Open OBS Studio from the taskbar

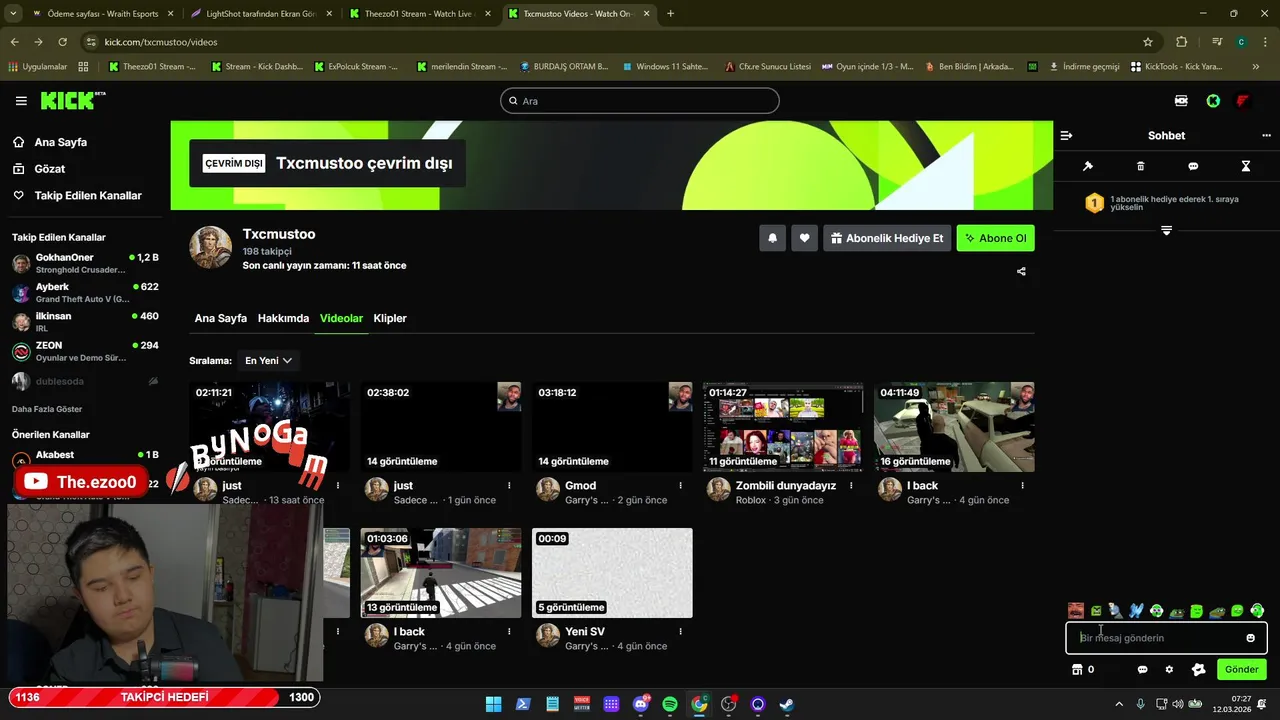[x=728, y=704]
